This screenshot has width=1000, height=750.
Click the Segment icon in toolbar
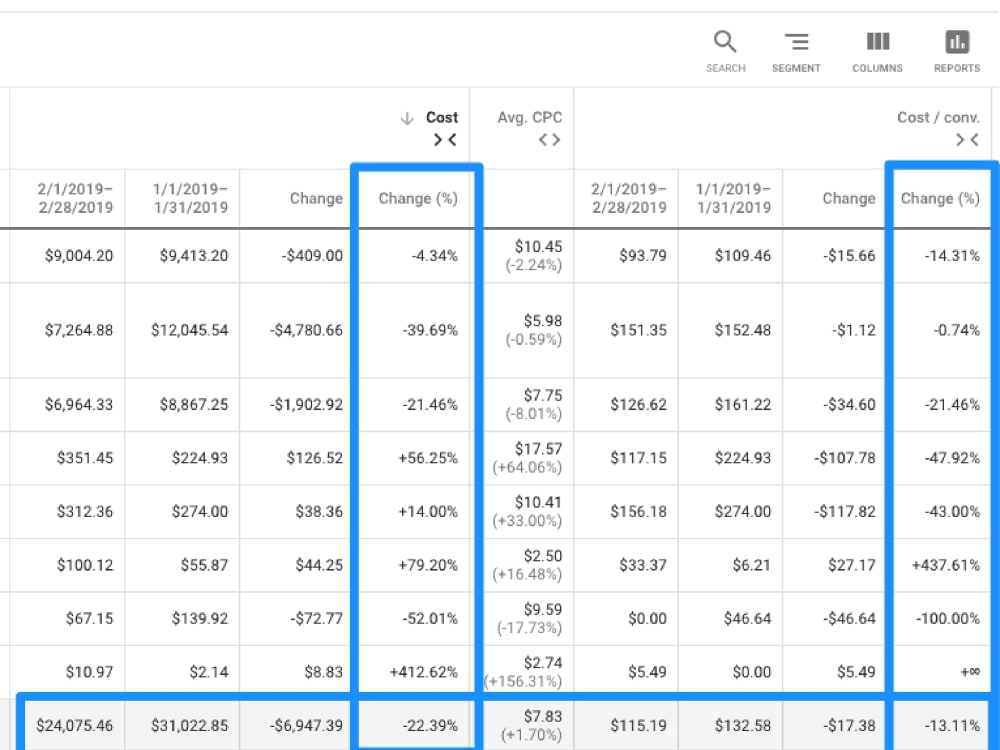coord(796,42)
